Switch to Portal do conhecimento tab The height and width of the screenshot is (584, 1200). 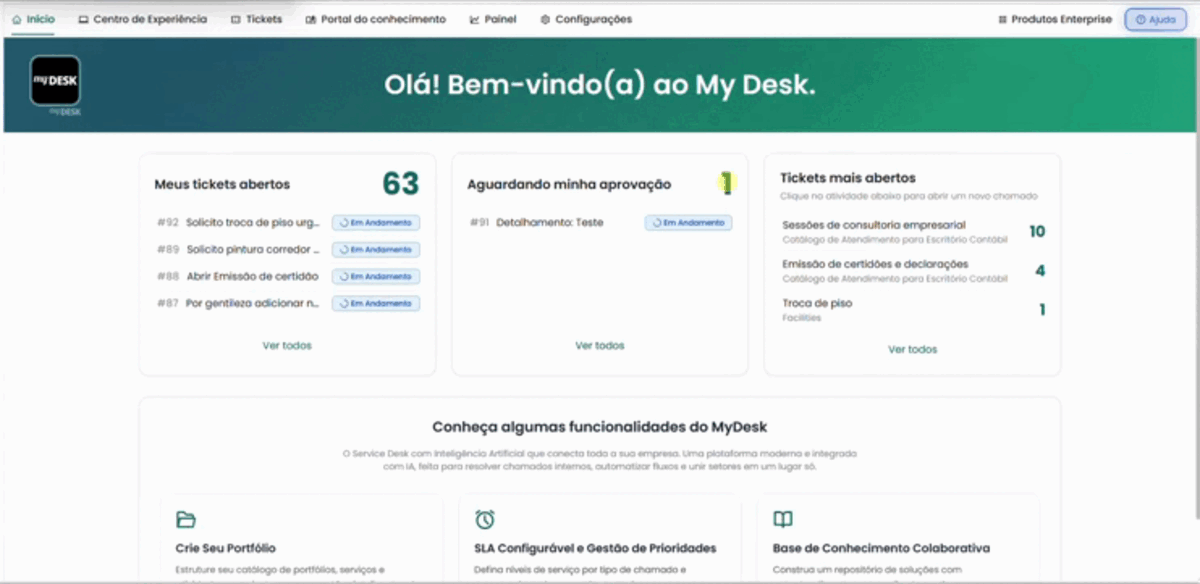[376, 19]
